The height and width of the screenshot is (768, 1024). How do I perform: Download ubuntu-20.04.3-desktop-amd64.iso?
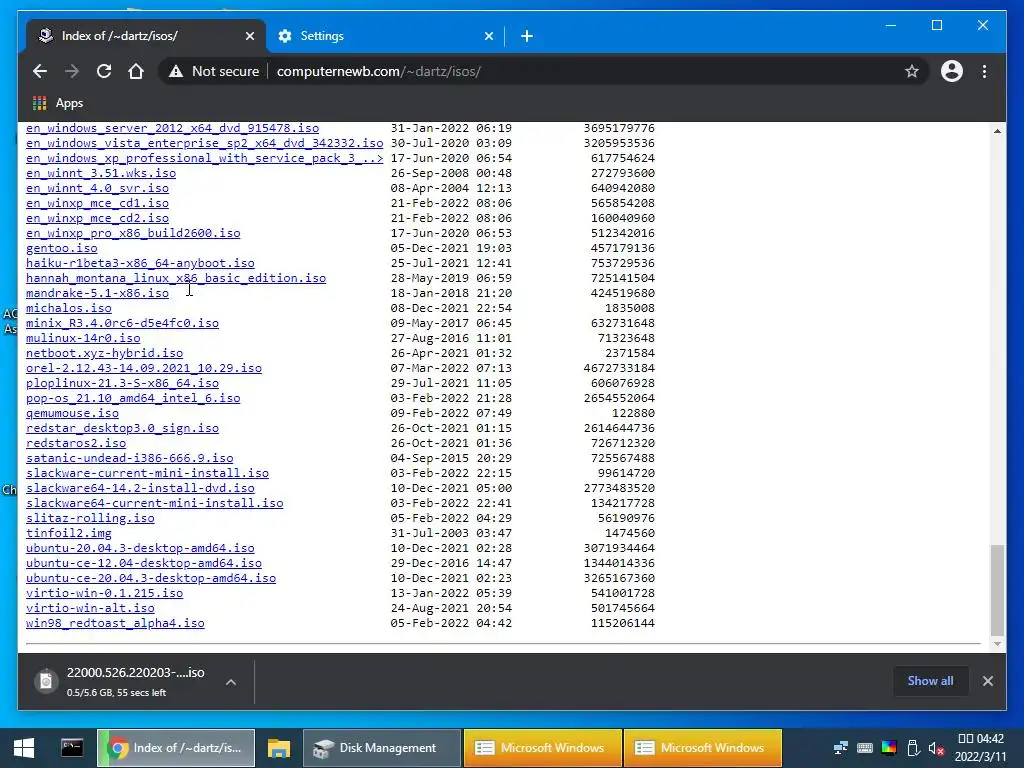[x=140, y=549]
